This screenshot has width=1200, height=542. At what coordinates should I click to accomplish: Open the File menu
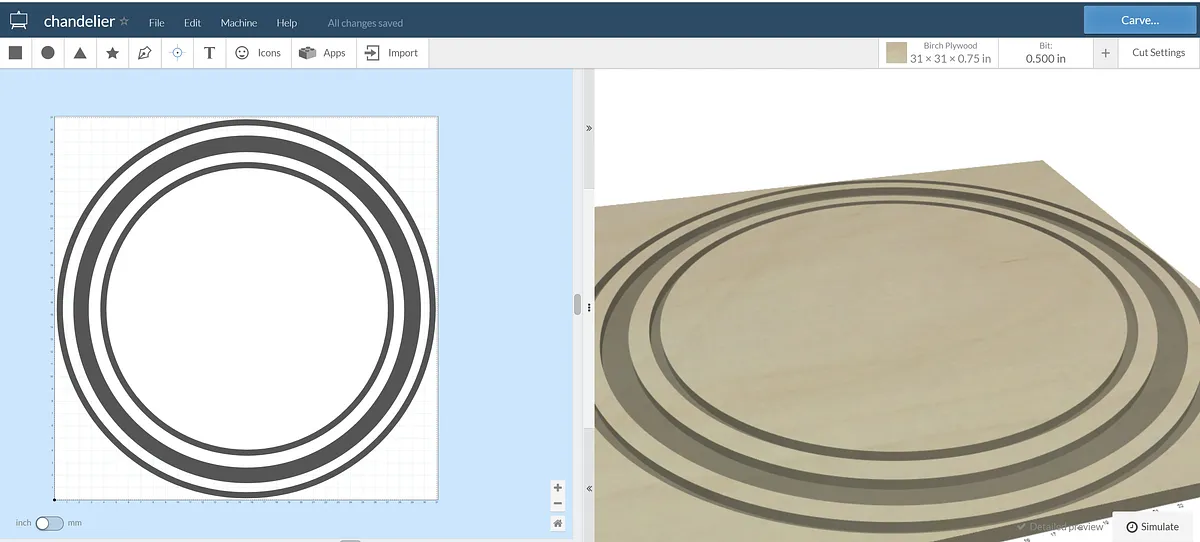157,23
